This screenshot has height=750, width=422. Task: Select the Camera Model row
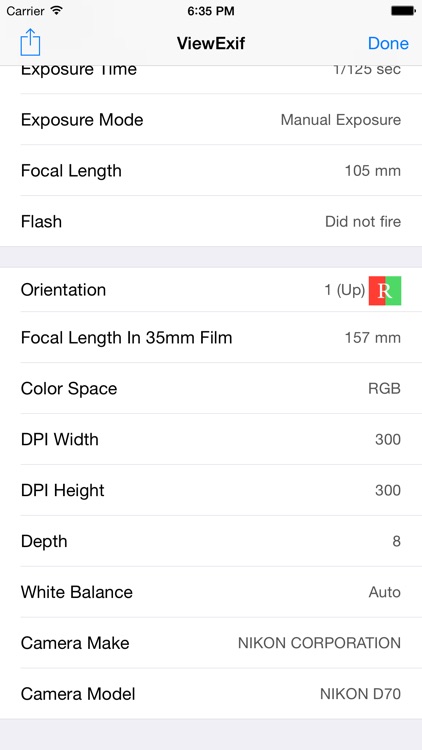(x=211, y=694)
